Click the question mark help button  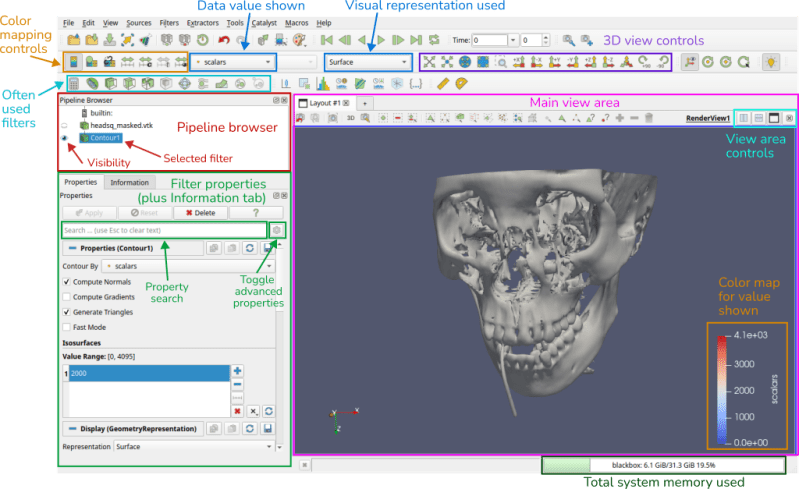[256, 213]
